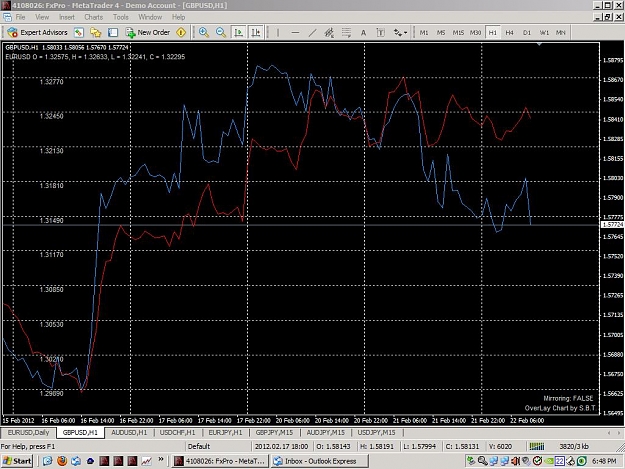Open the Tools menu
Image resolution: width=625 pixels, height=469 pixels.
pyautogui.click(x=120, y=17)
